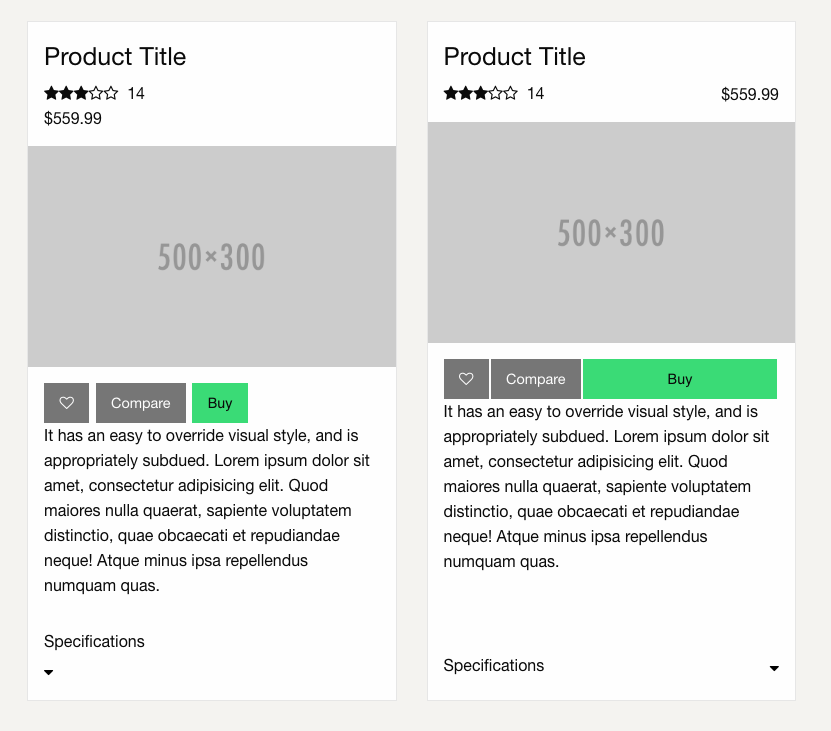The height and width of the screenshot is (731, 831).
Task: Open Specifications label in right card
Action: pyautogui.click(x=493, y=665)
